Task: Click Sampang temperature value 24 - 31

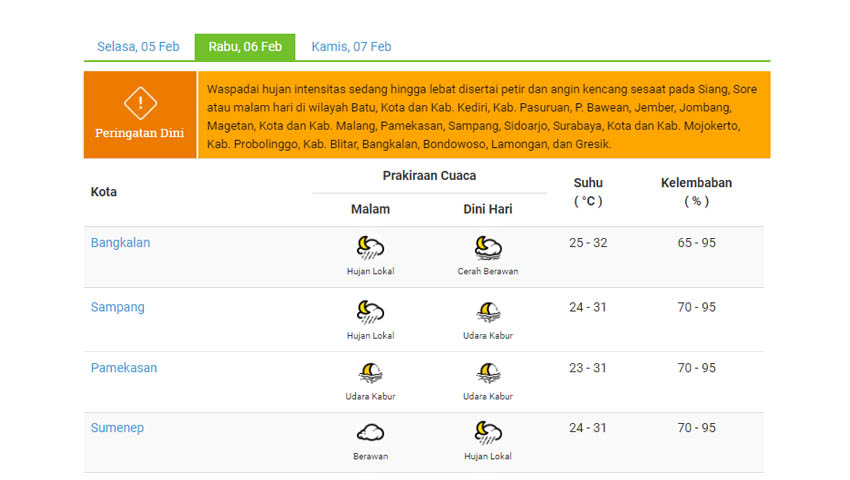Action: point(588,308)
